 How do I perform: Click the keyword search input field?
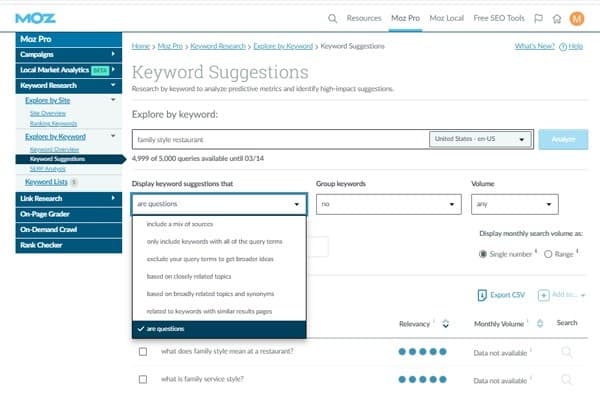(281, 139)
